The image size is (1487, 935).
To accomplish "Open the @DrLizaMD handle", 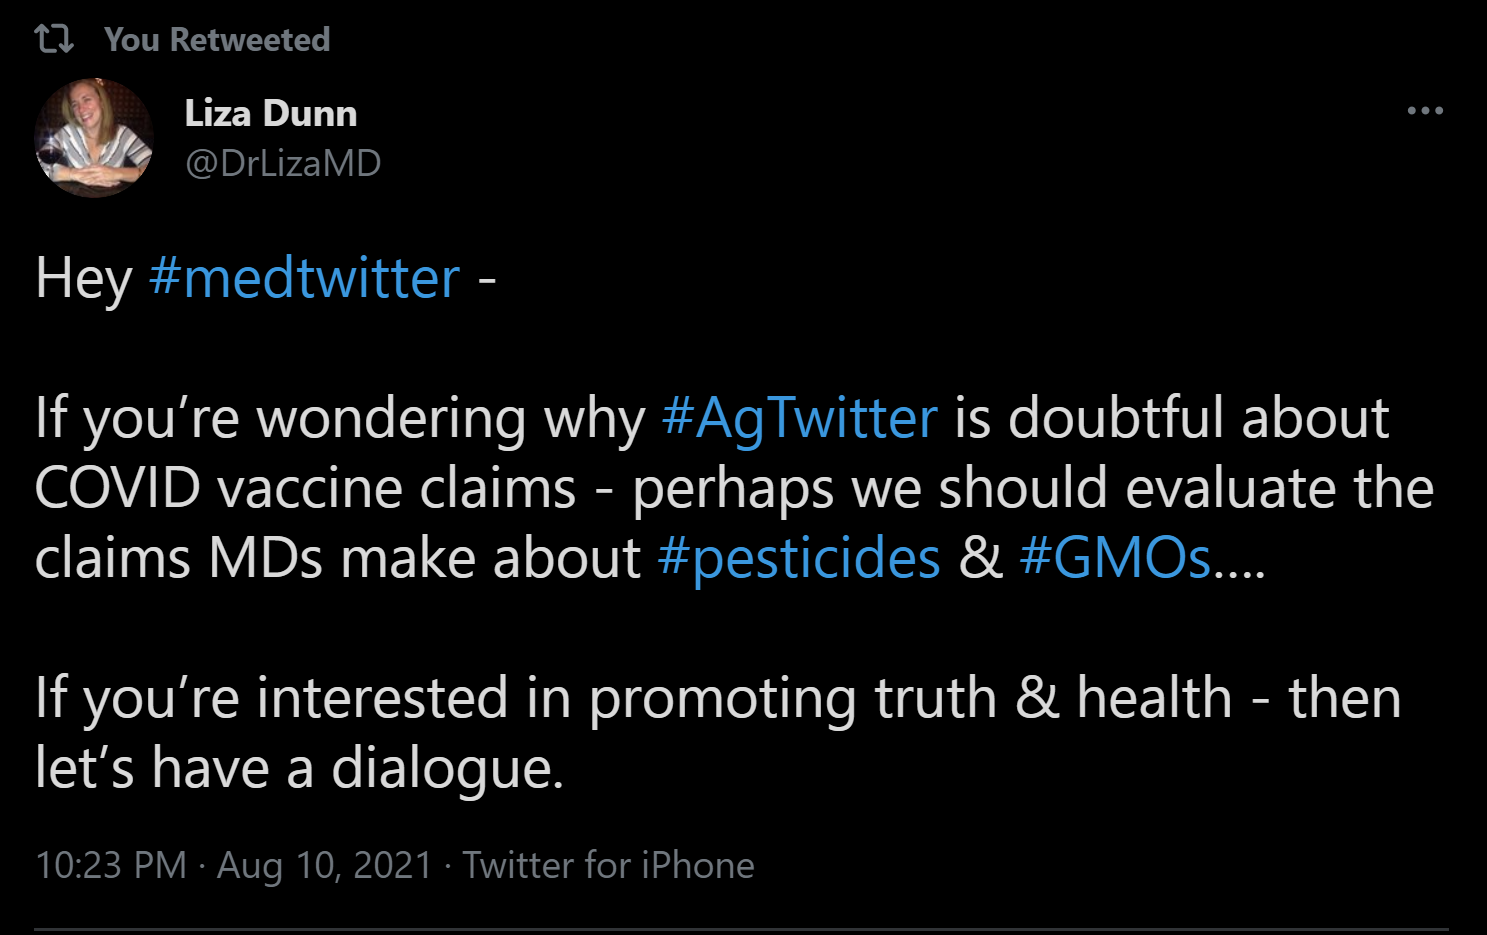I will [x=283, y=163].
